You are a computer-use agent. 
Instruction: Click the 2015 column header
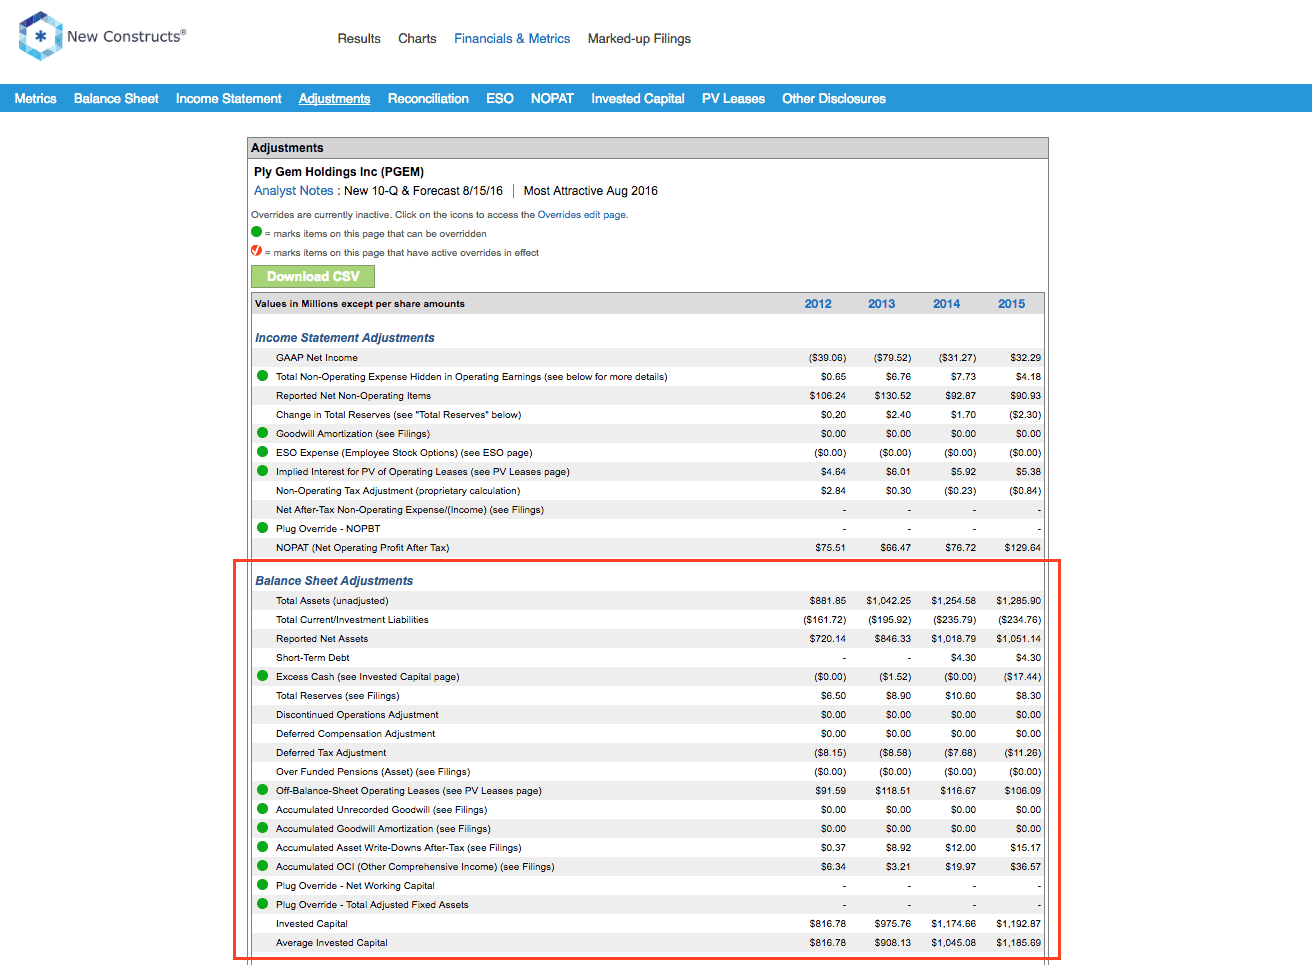tap(1011, 304)
